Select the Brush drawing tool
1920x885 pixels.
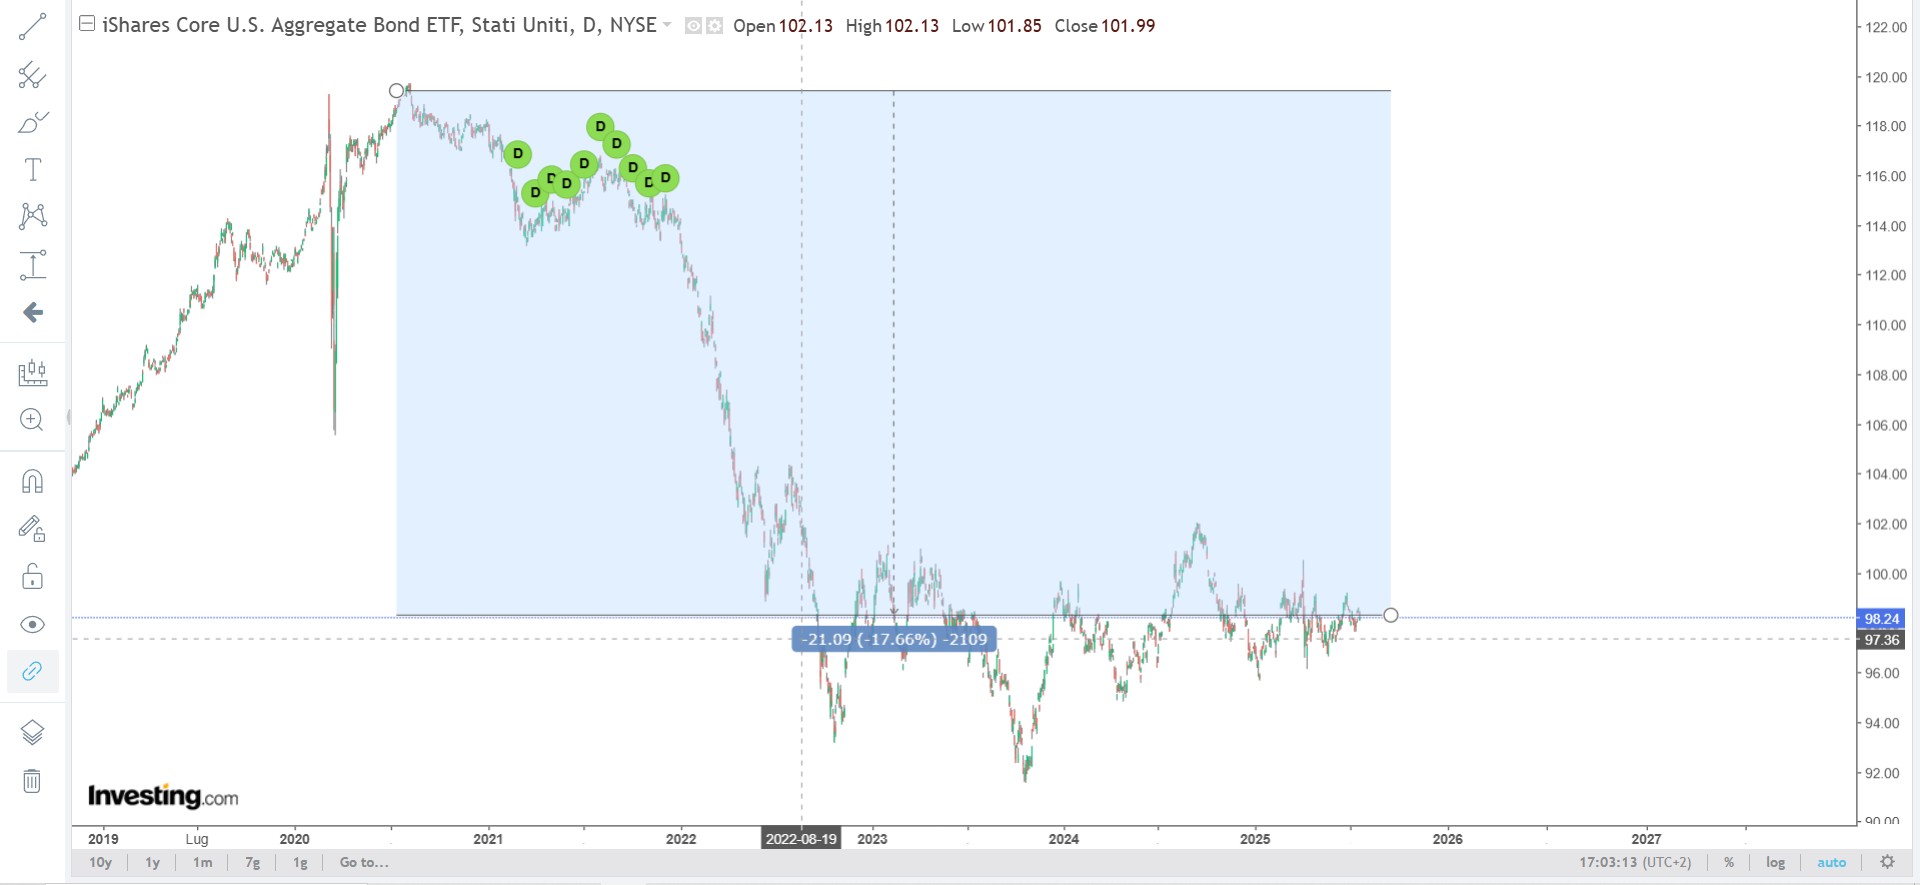[32, 122]
